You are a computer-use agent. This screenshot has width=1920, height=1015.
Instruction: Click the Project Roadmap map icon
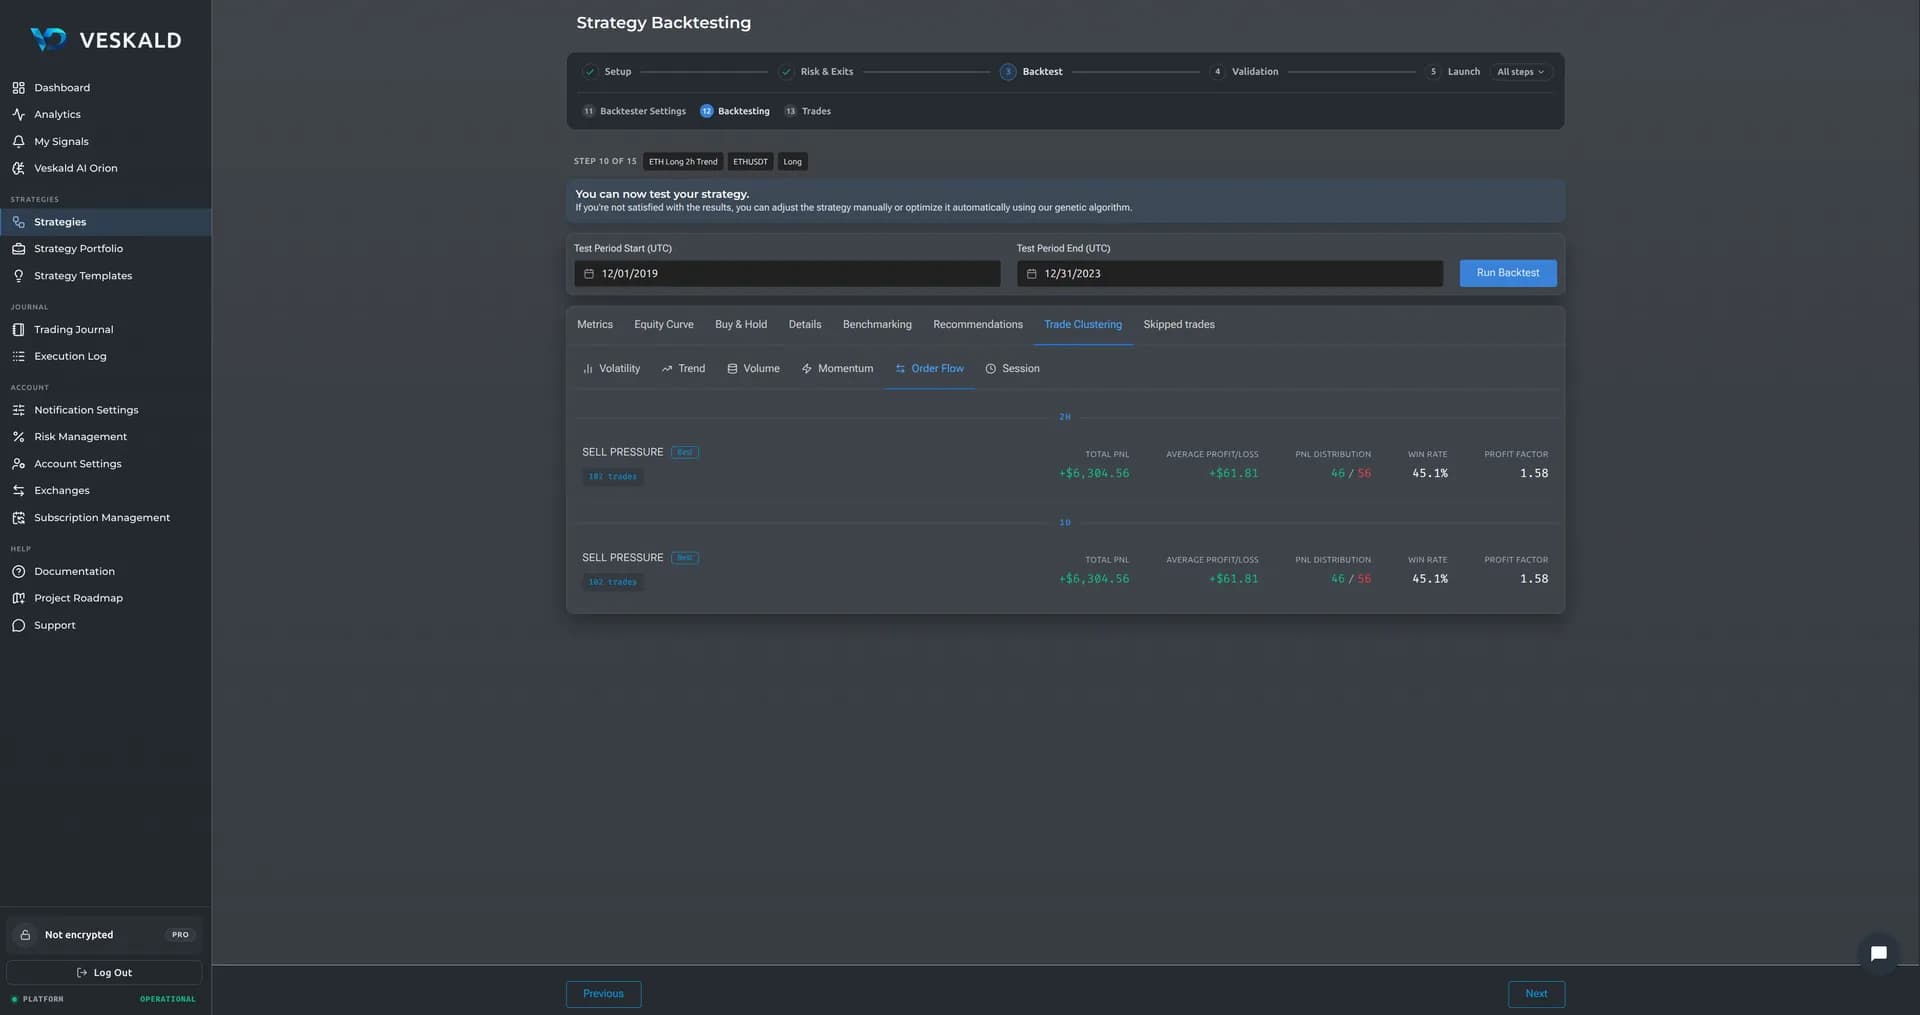(x=18, y=599)
